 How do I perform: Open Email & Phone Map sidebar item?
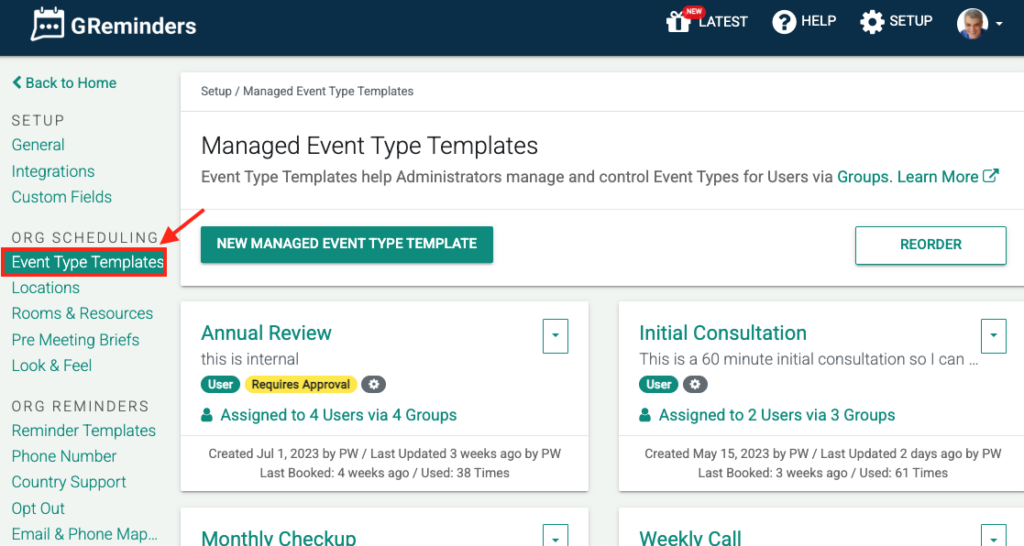click(84, 534)
